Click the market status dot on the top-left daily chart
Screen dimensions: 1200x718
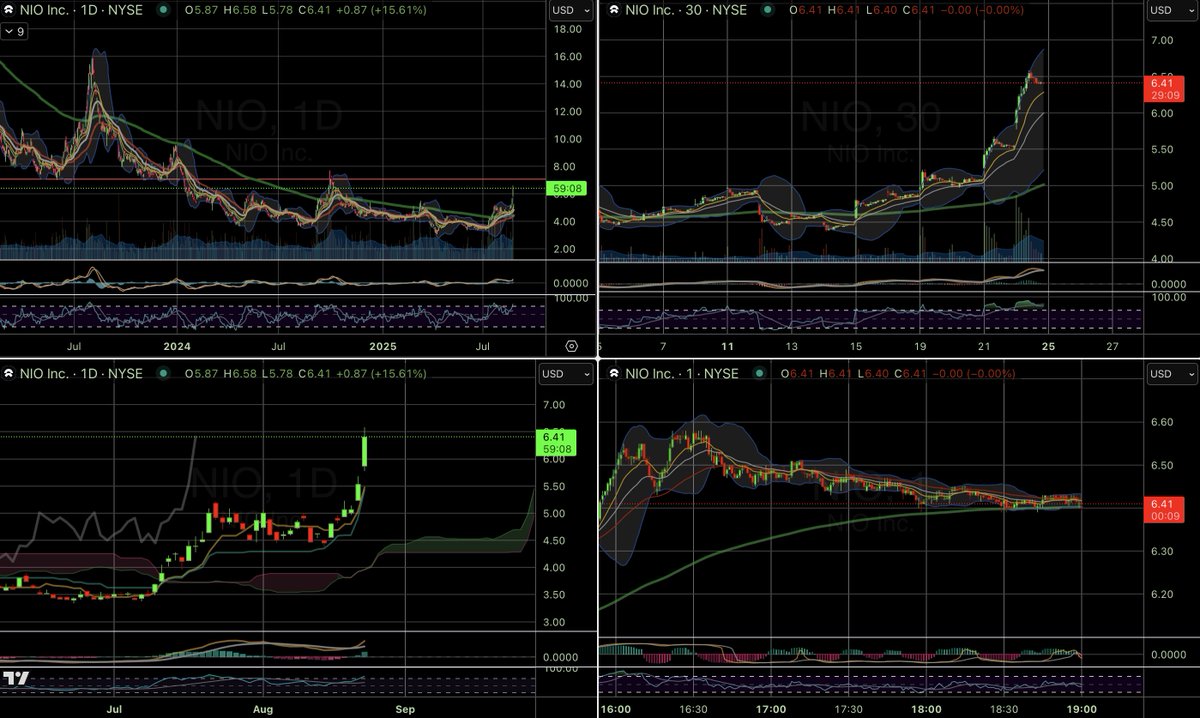tap(164, 11)
